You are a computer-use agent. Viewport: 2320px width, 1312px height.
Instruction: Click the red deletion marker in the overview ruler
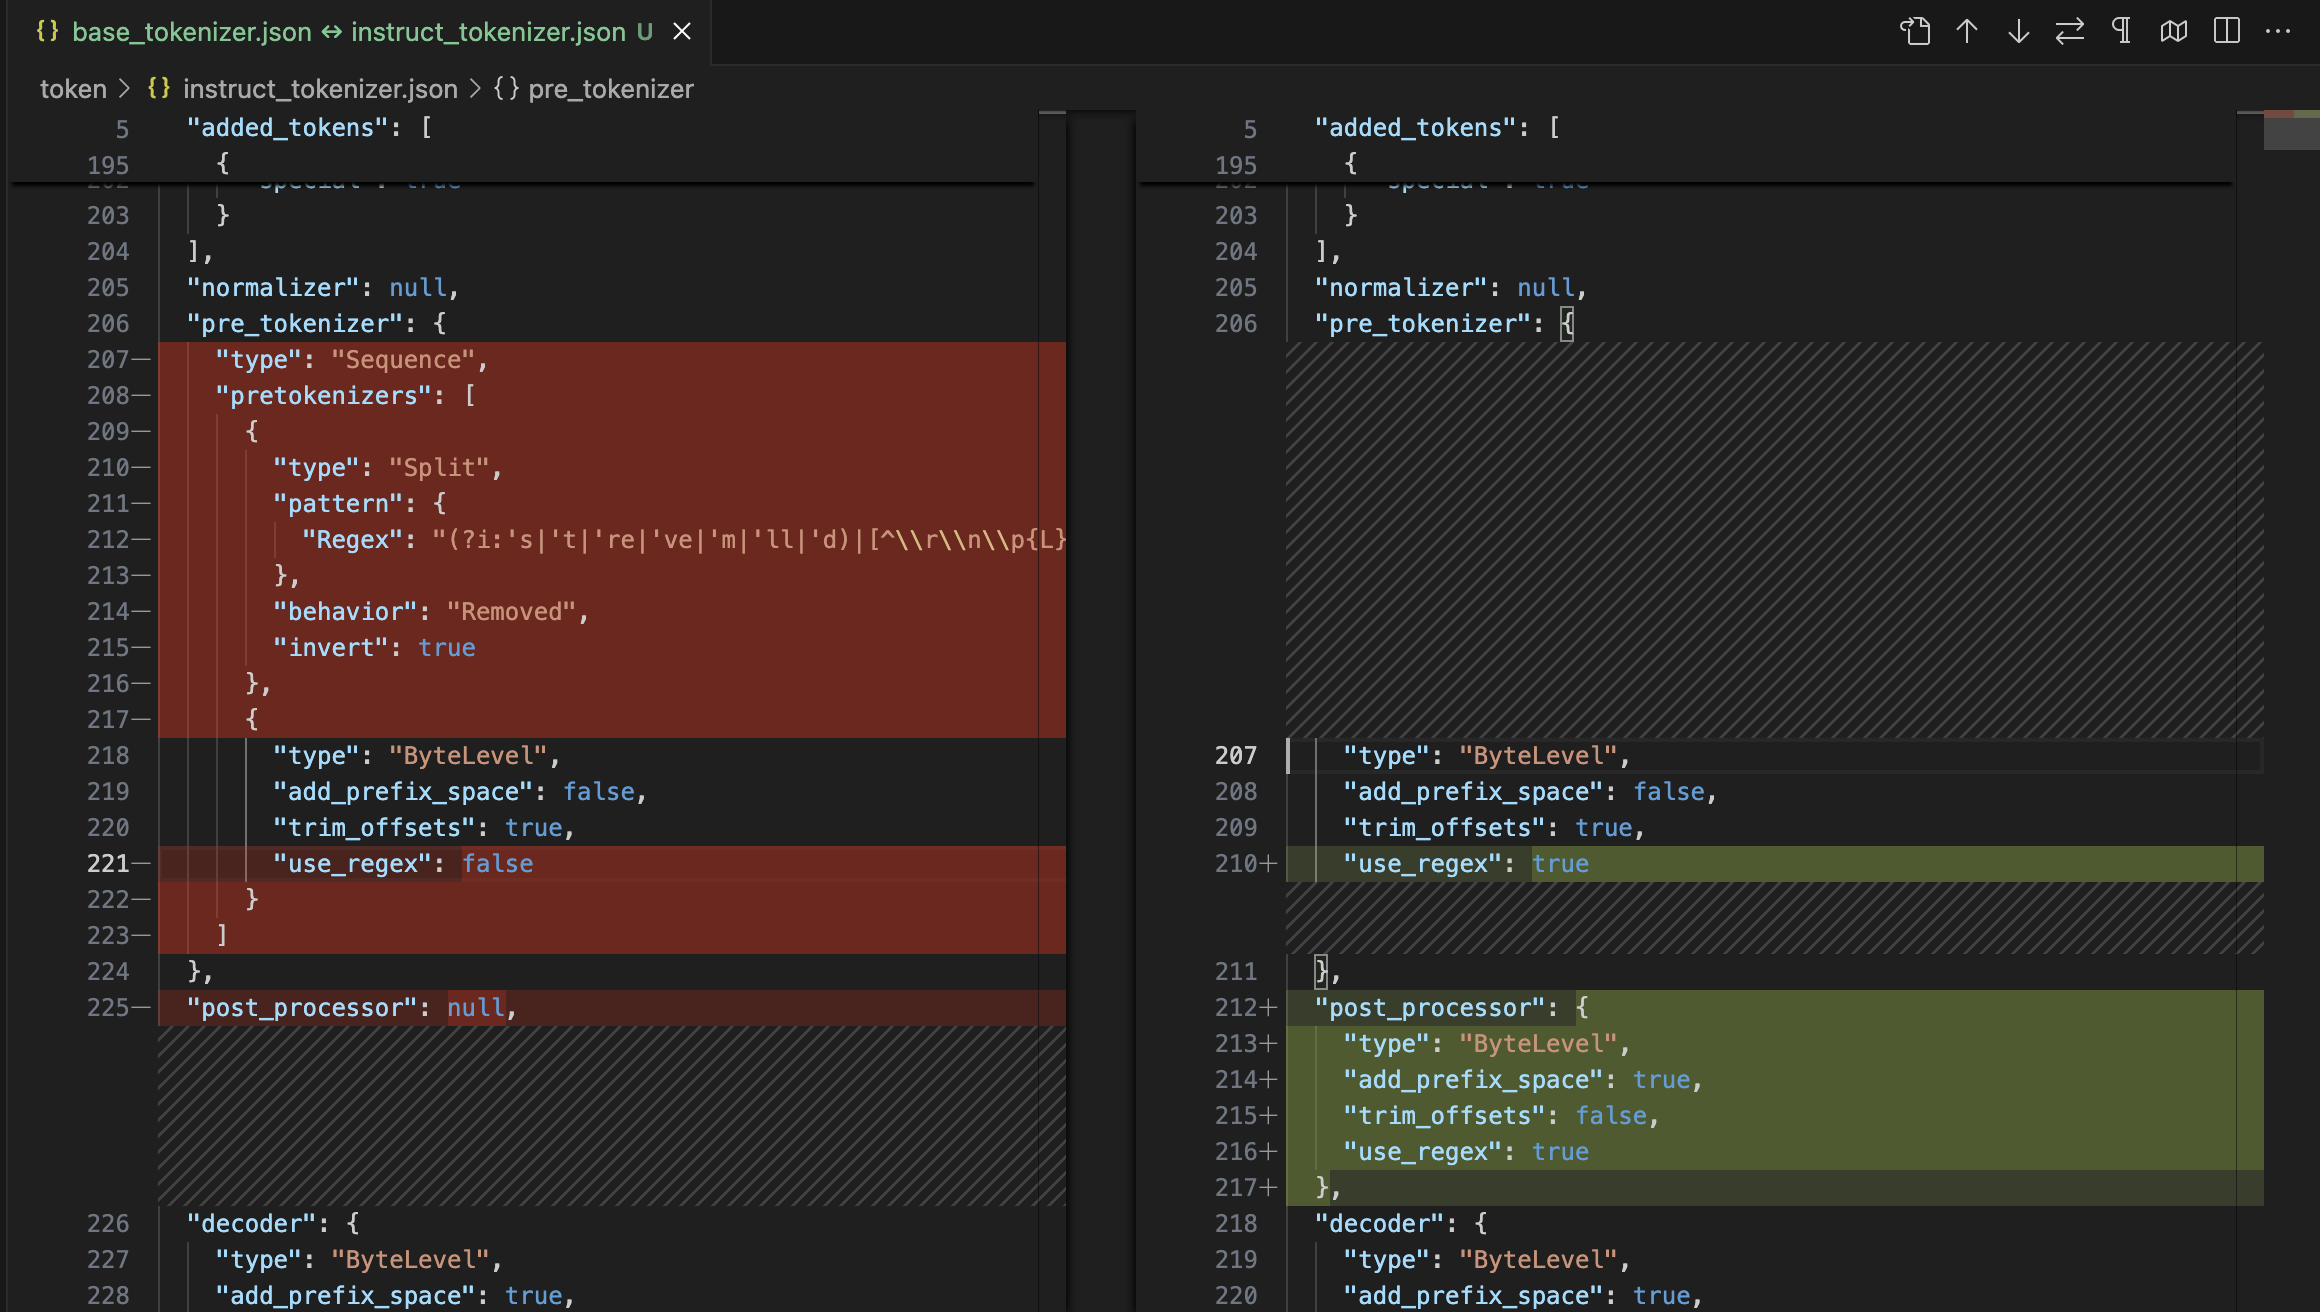tap(2278, 114)
